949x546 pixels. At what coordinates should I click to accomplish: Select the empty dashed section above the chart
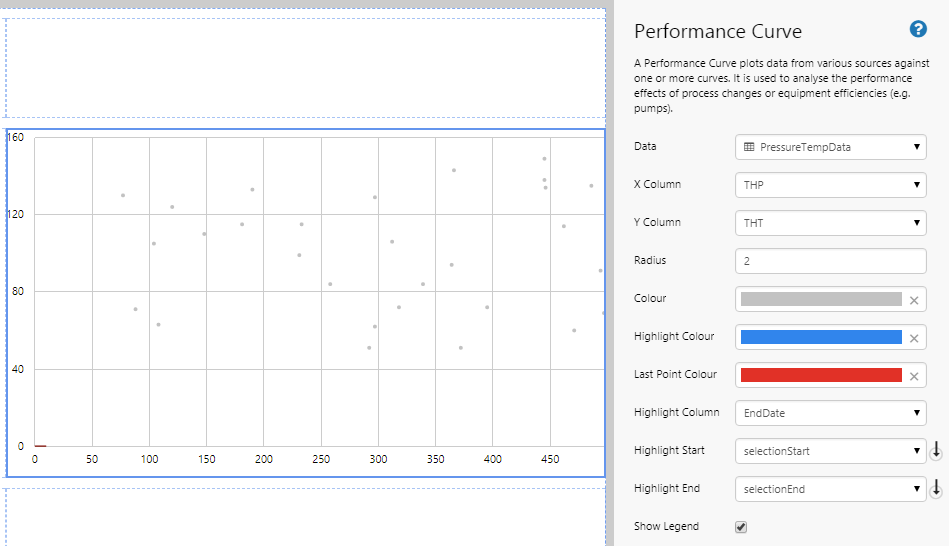tap(305, 65)
